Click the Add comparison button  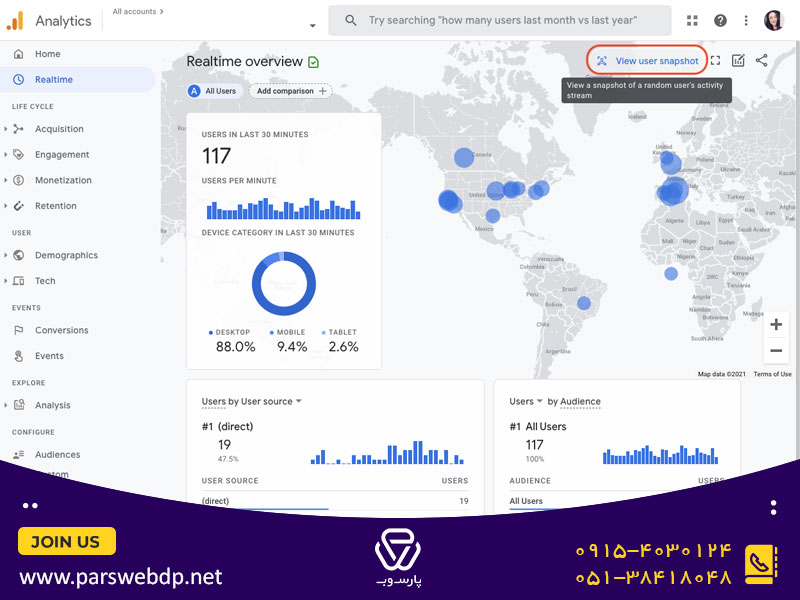coord(291,91)
